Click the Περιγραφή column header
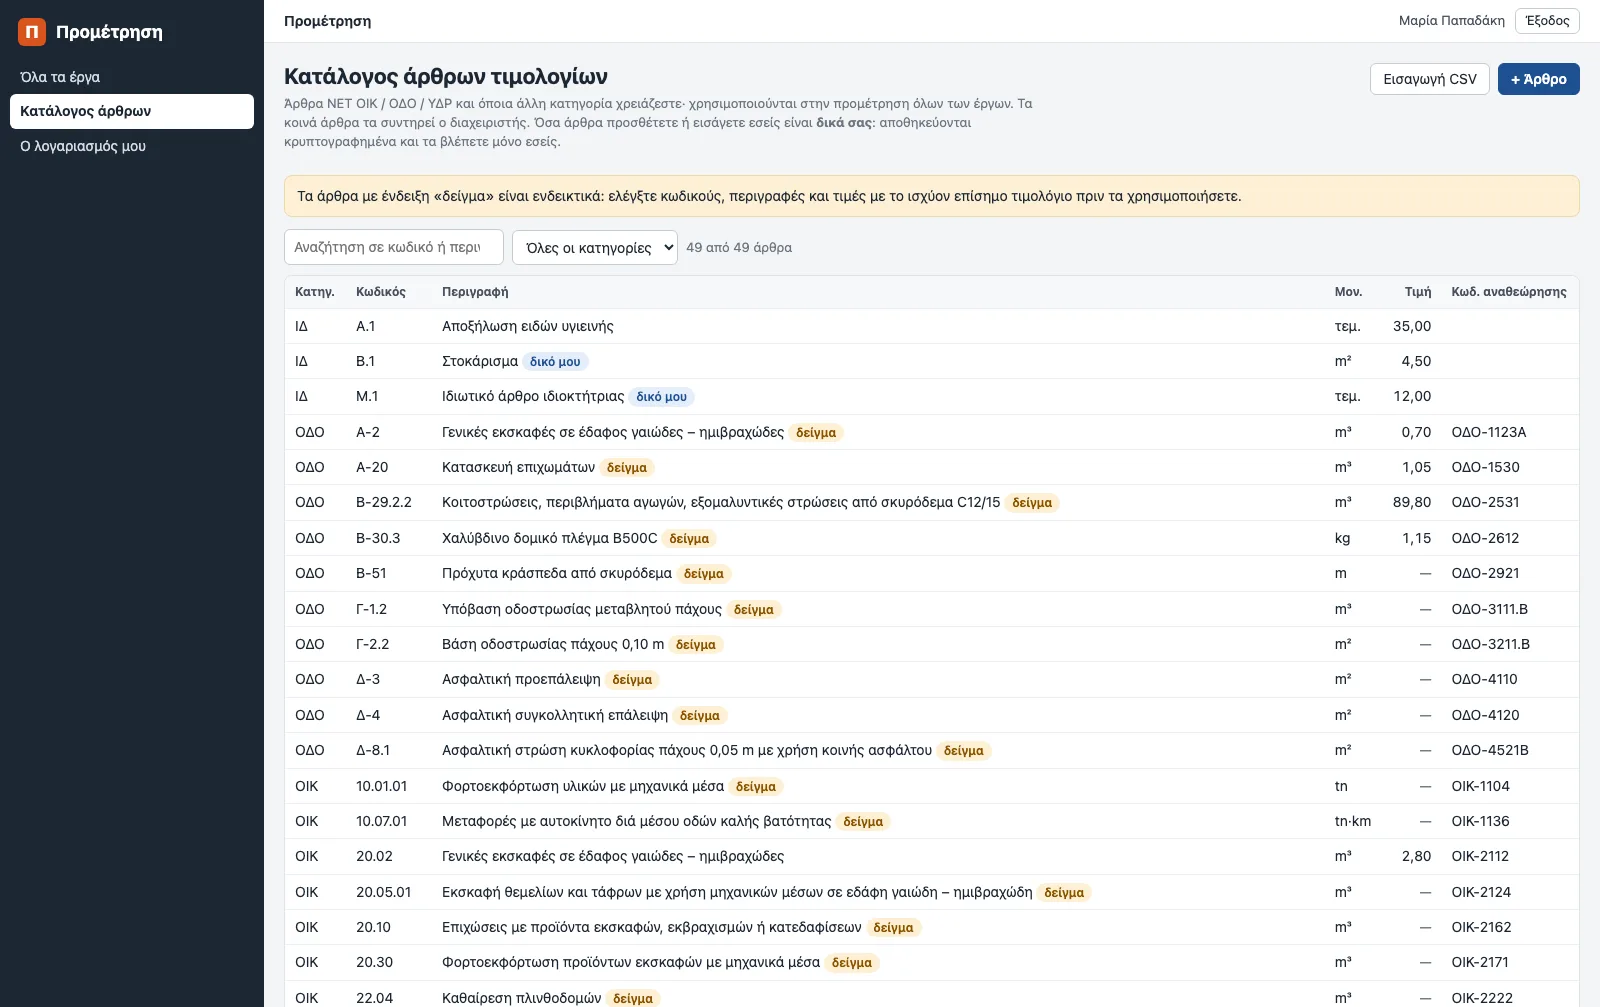Image resolution: width=1600 pixels, height=1007 pixels. (475, 292)
